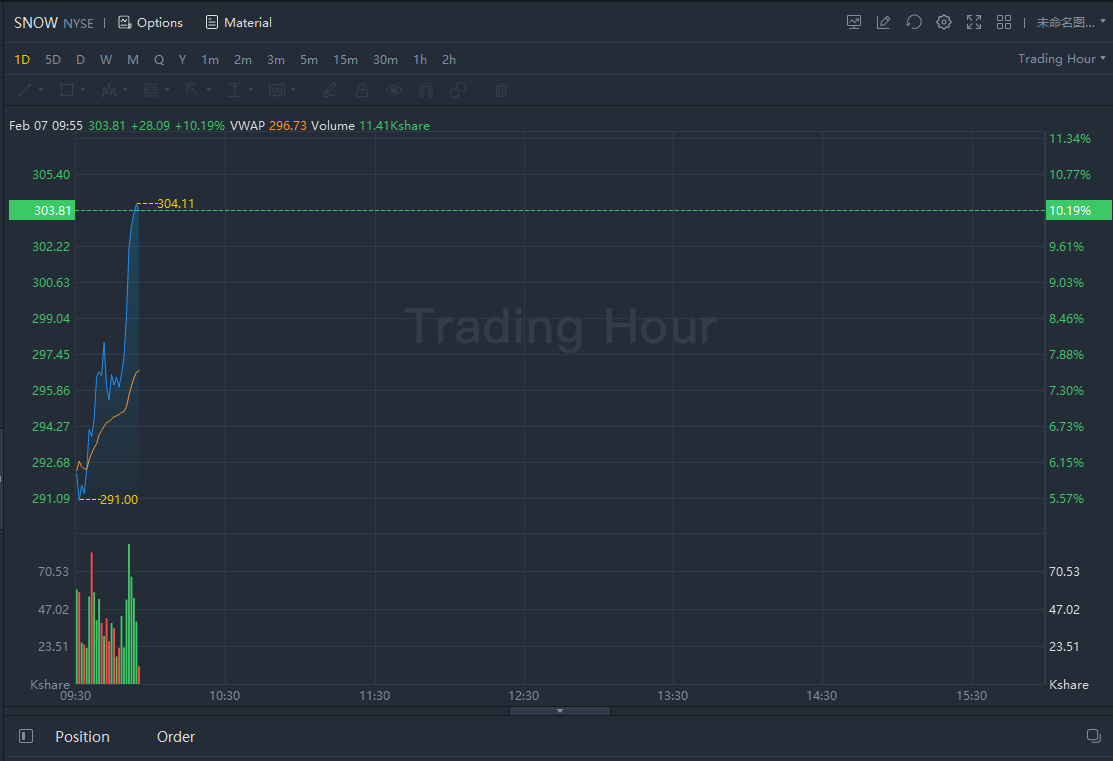
Task: Click the Material document icon
Action: 212,23
